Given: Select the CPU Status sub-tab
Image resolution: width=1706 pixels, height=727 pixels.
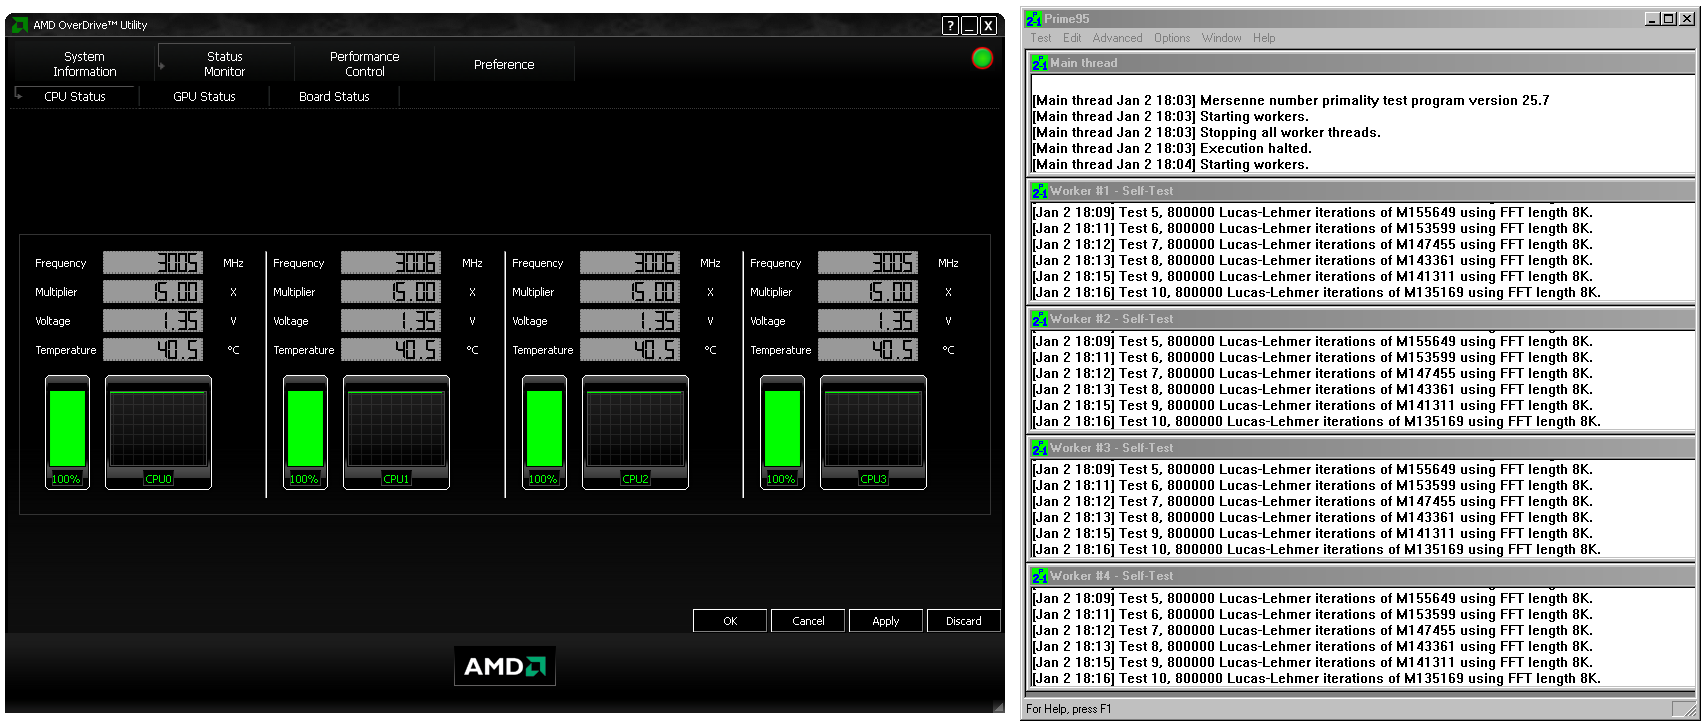Looking at the screenshot, I should (75, 97).
